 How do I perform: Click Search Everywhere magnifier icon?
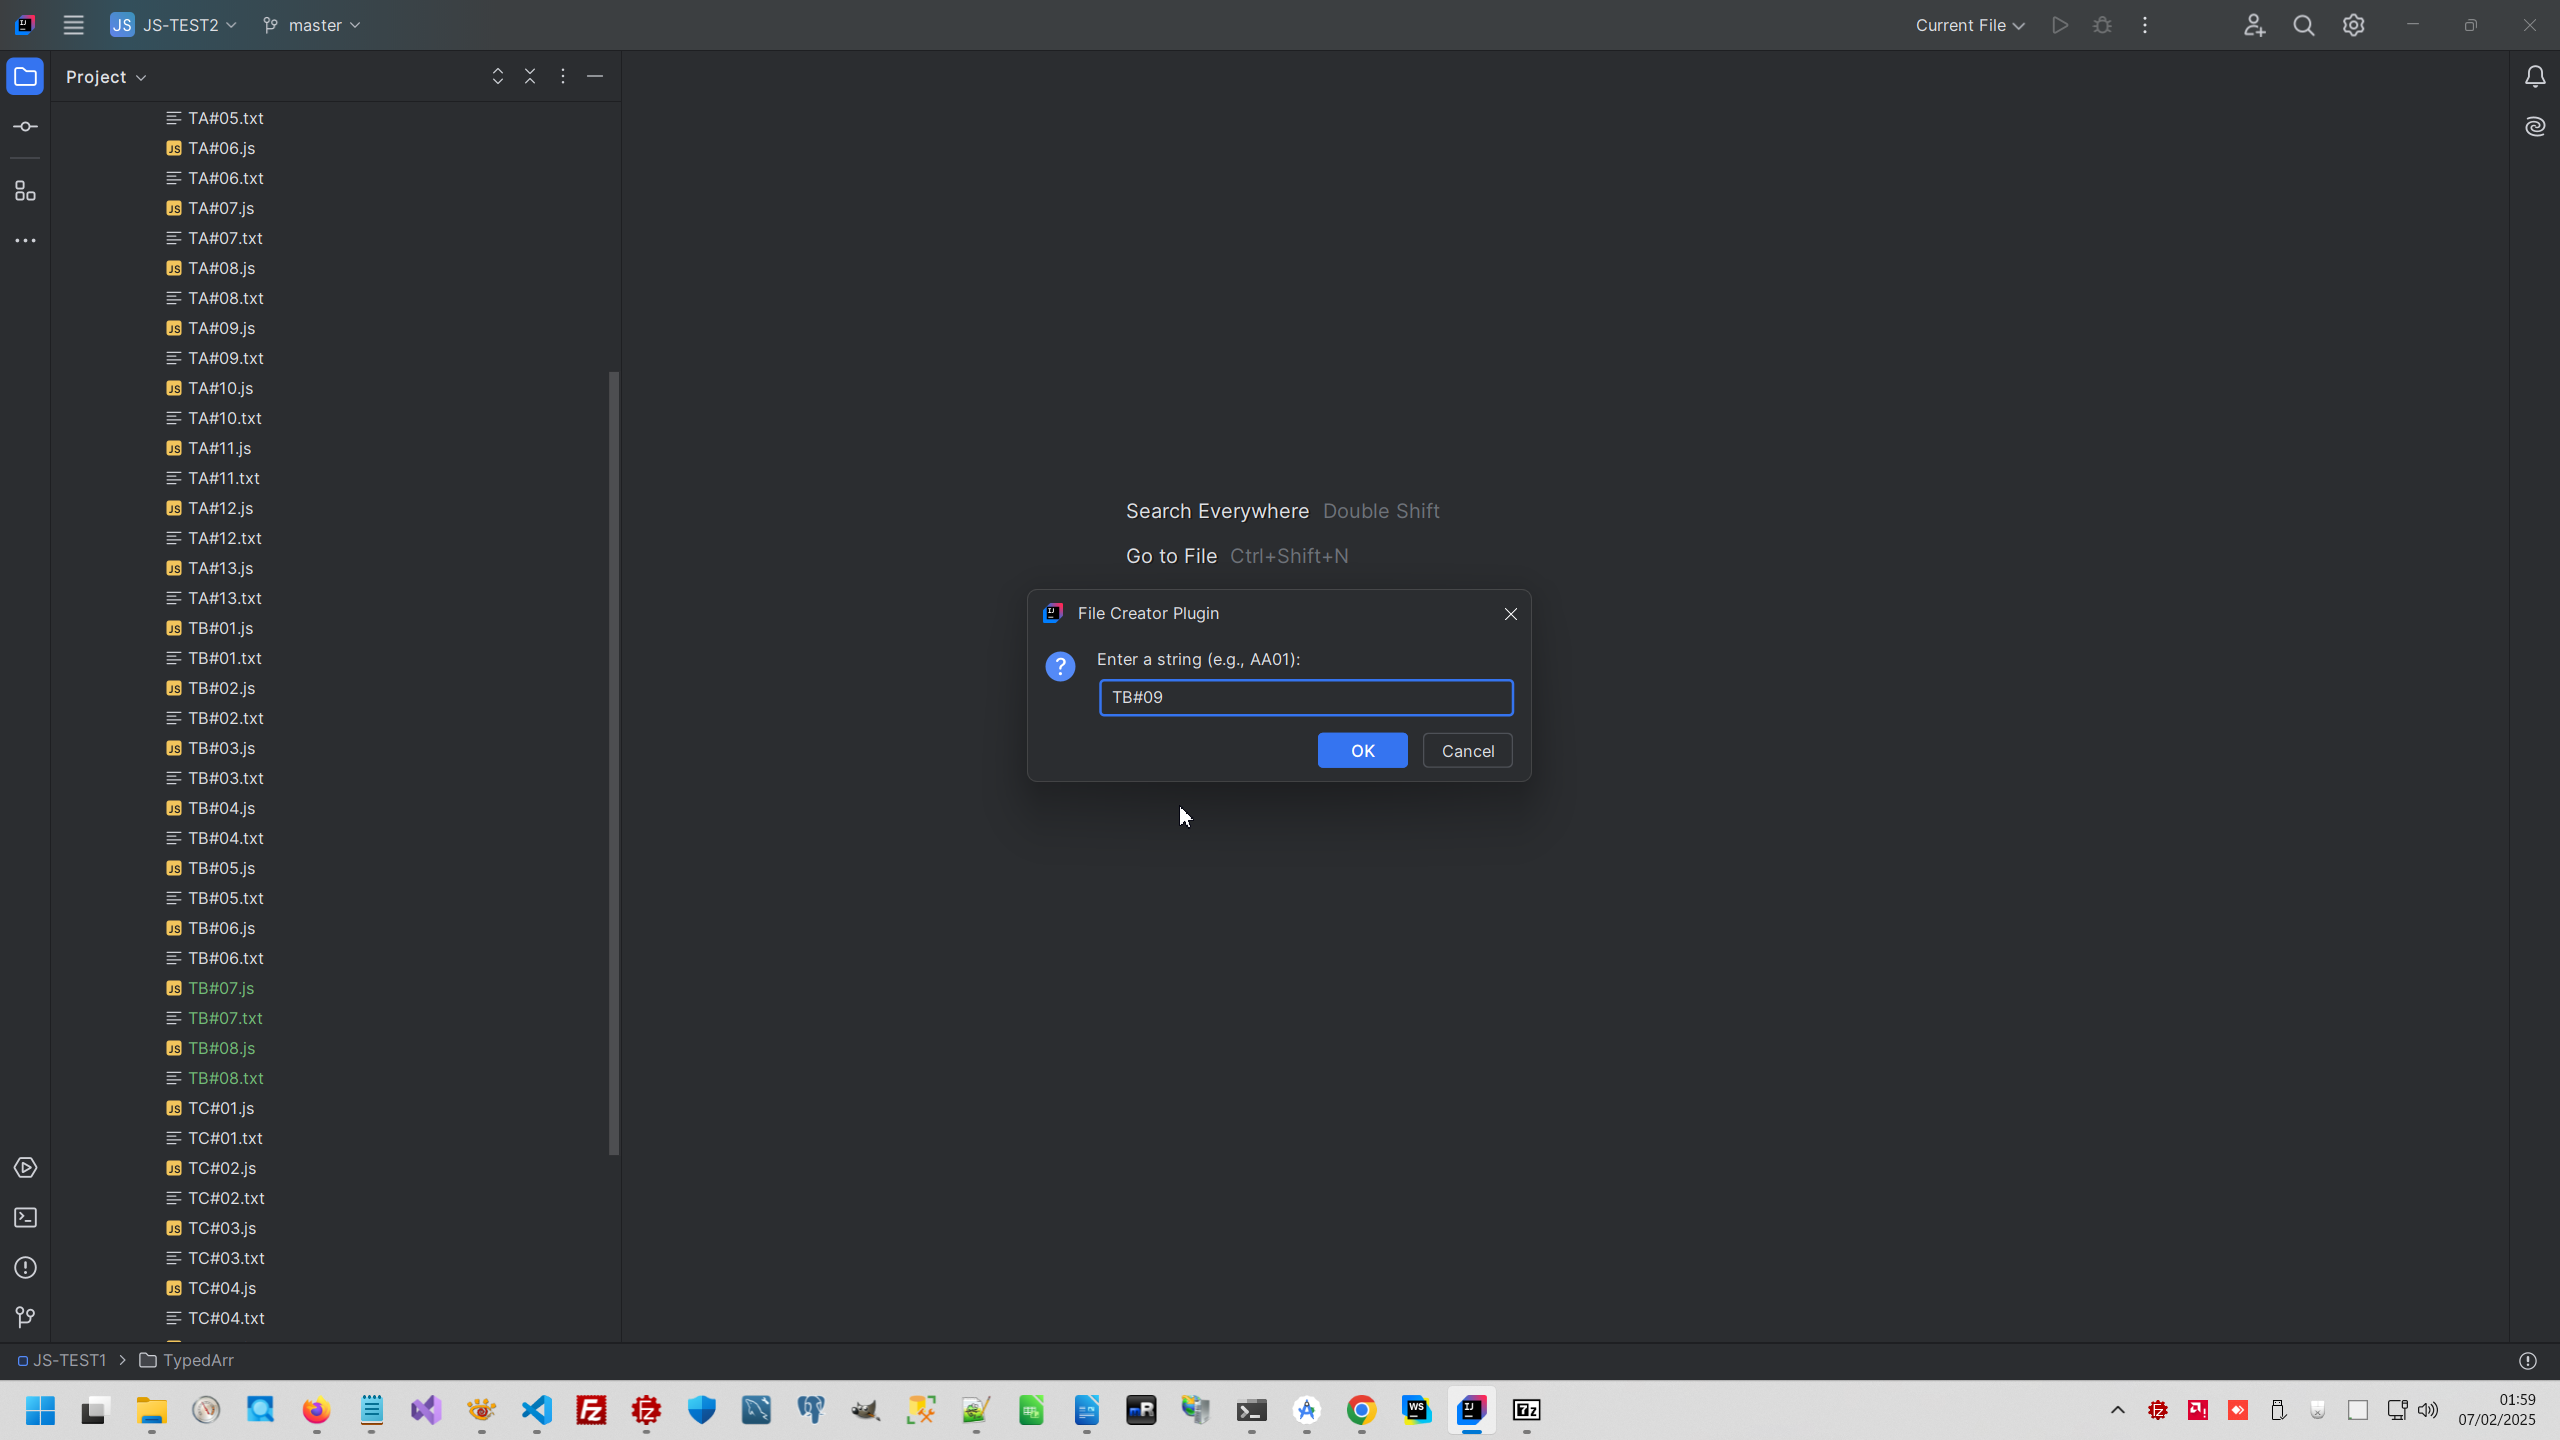click(x=2304, y=26)
